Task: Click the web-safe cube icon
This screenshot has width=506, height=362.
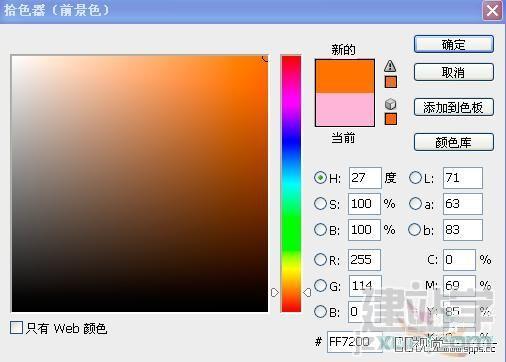Action: tap(390, 104)
